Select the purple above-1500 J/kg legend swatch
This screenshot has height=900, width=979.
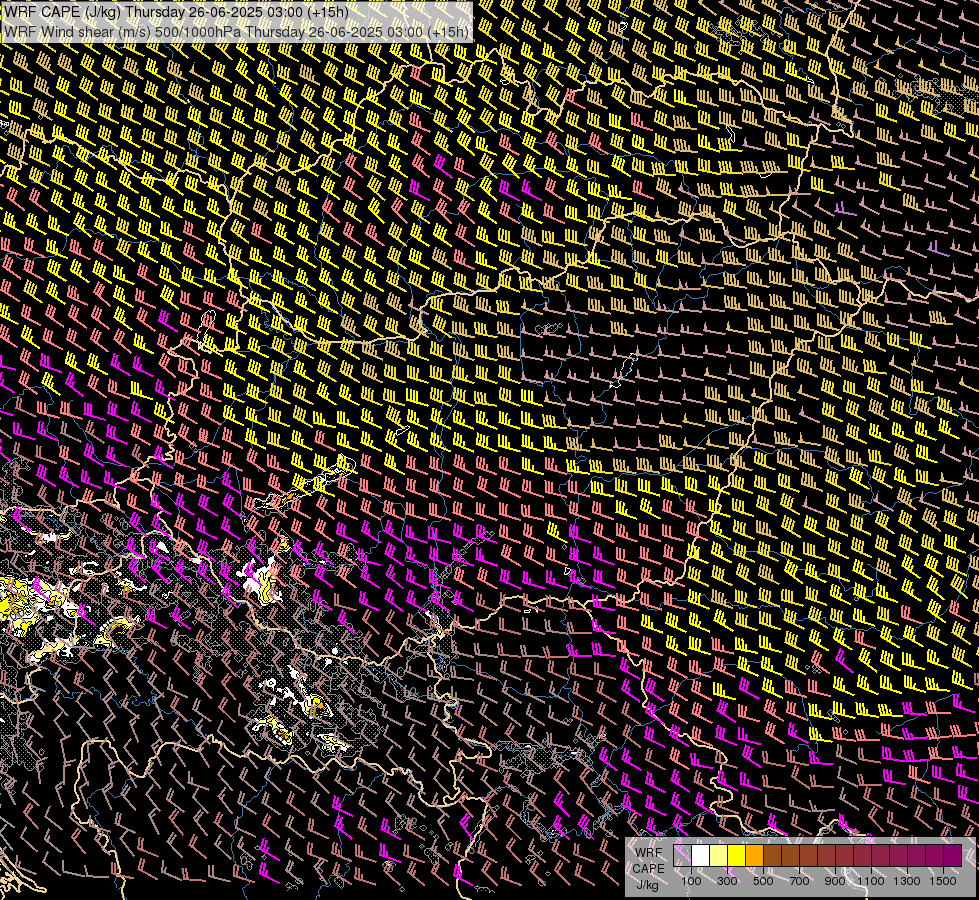(953, 855)
